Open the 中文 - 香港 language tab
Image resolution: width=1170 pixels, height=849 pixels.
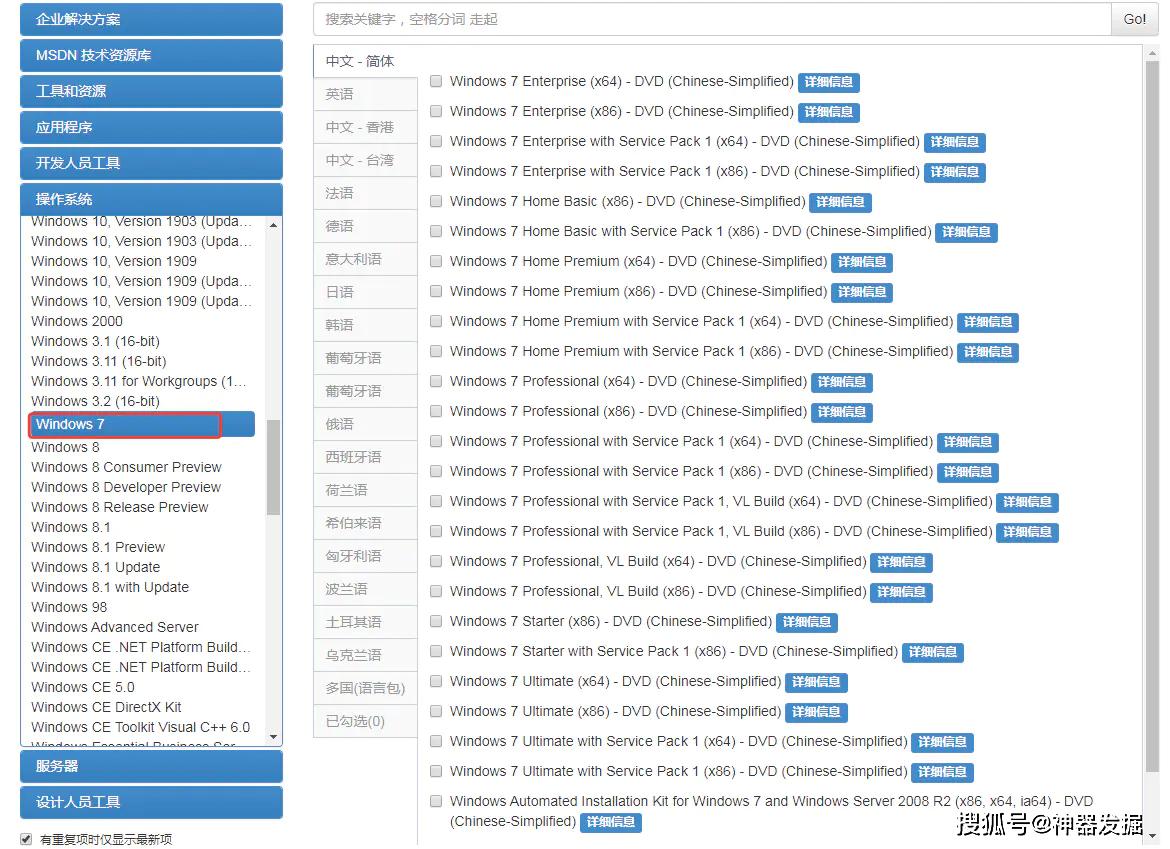pyautogui.click(x=365, y=127)
